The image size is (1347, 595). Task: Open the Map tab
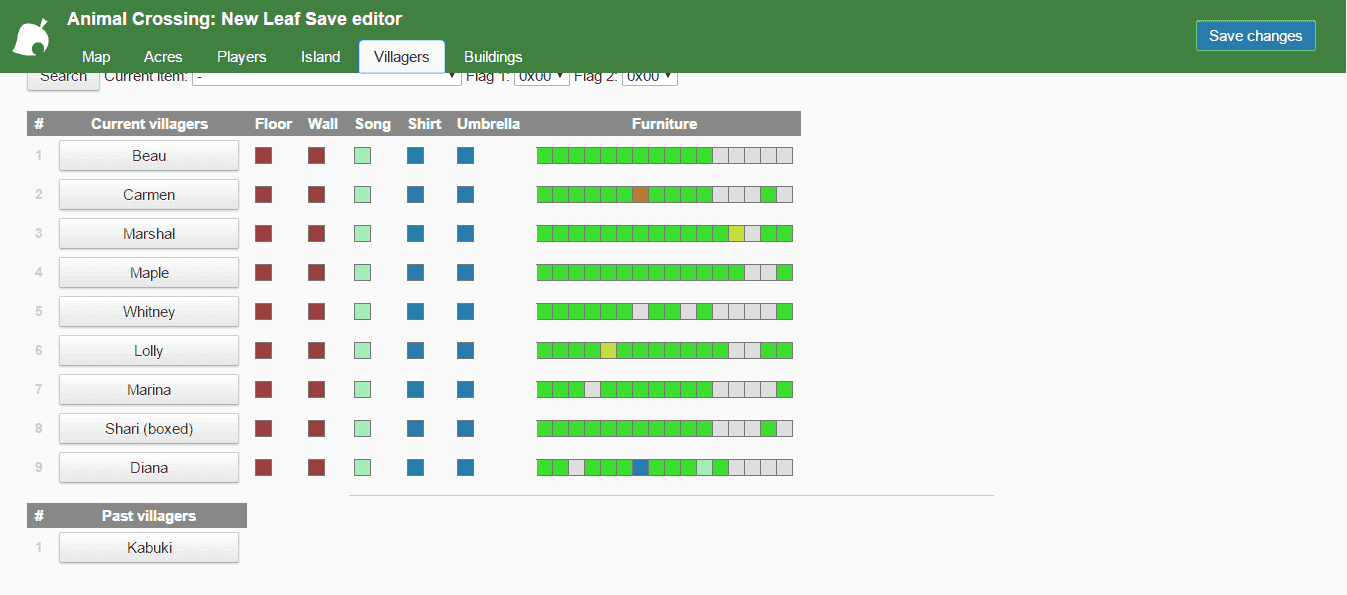point(96,57)
